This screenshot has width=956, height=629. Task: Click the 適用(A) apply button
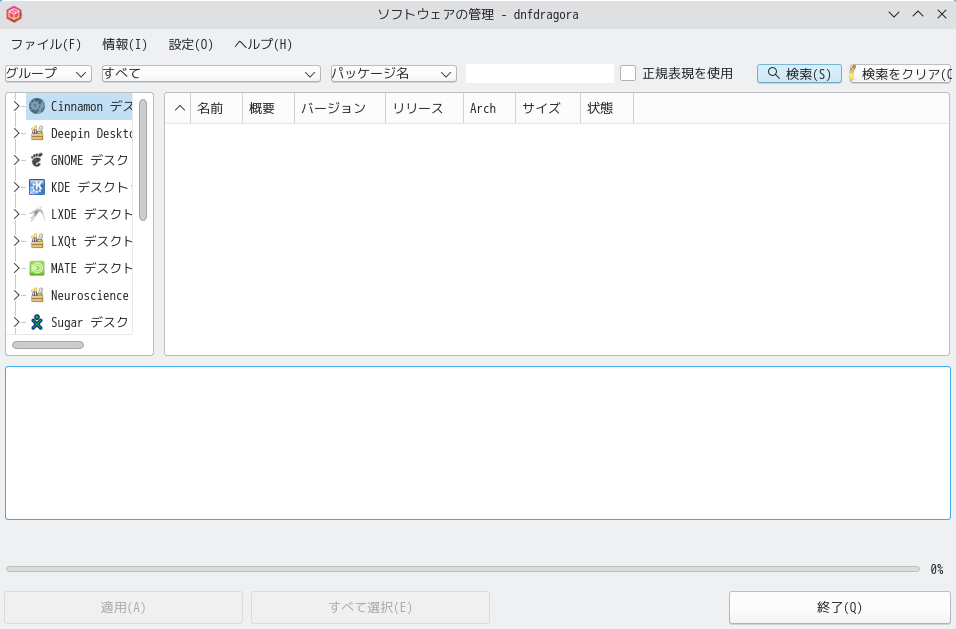pyautogui.click(x=123, y=607)
